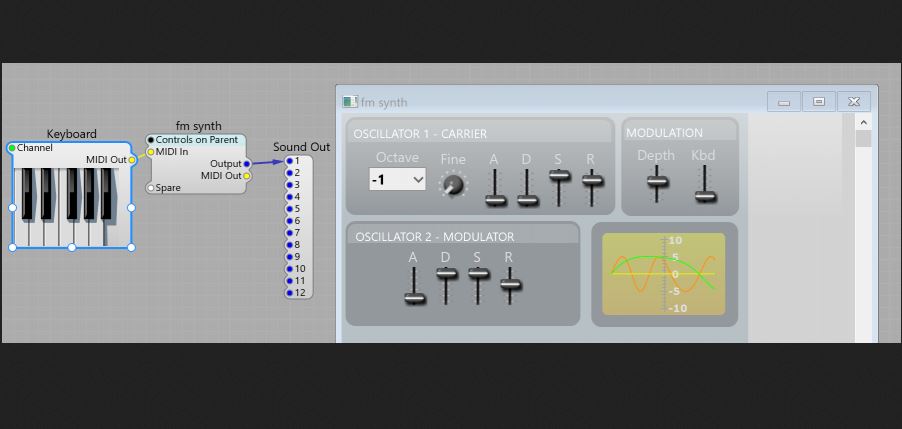Click the fm synth MIDI Out yellow pin

pos(247,176)
